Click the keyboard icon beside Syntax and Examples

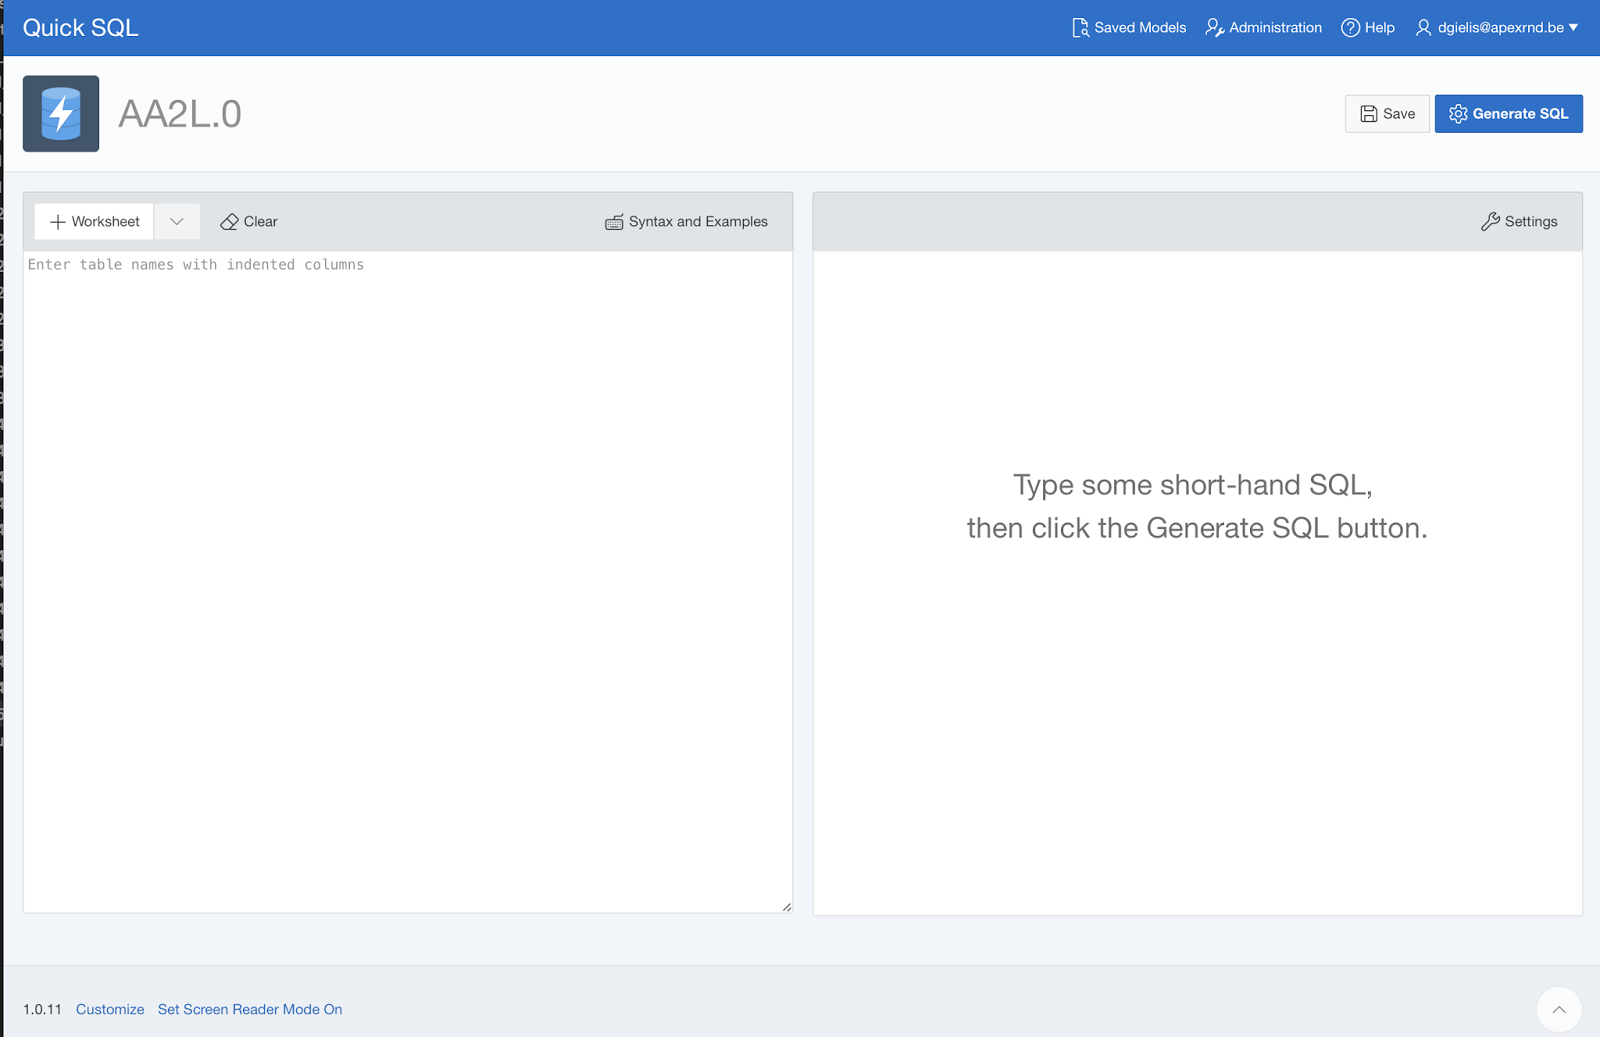click(615, 221)
